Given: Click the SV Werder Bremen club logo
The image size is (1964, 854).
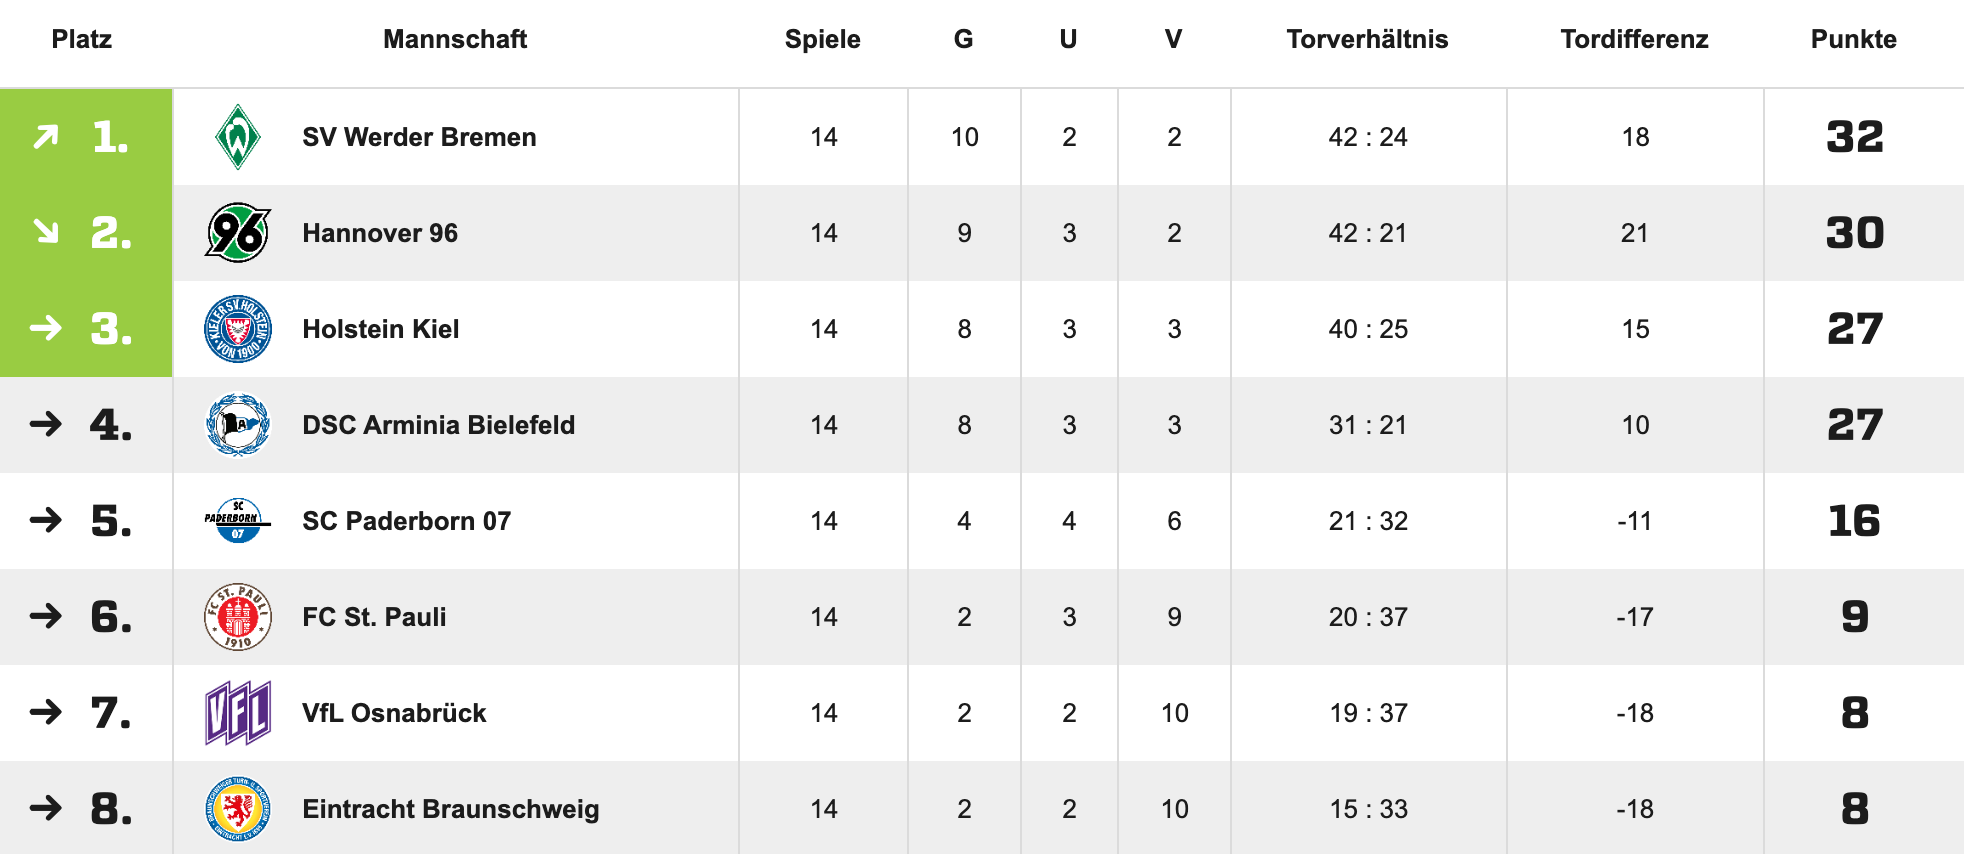Looking at the screenshot, I should pos(238,137).
